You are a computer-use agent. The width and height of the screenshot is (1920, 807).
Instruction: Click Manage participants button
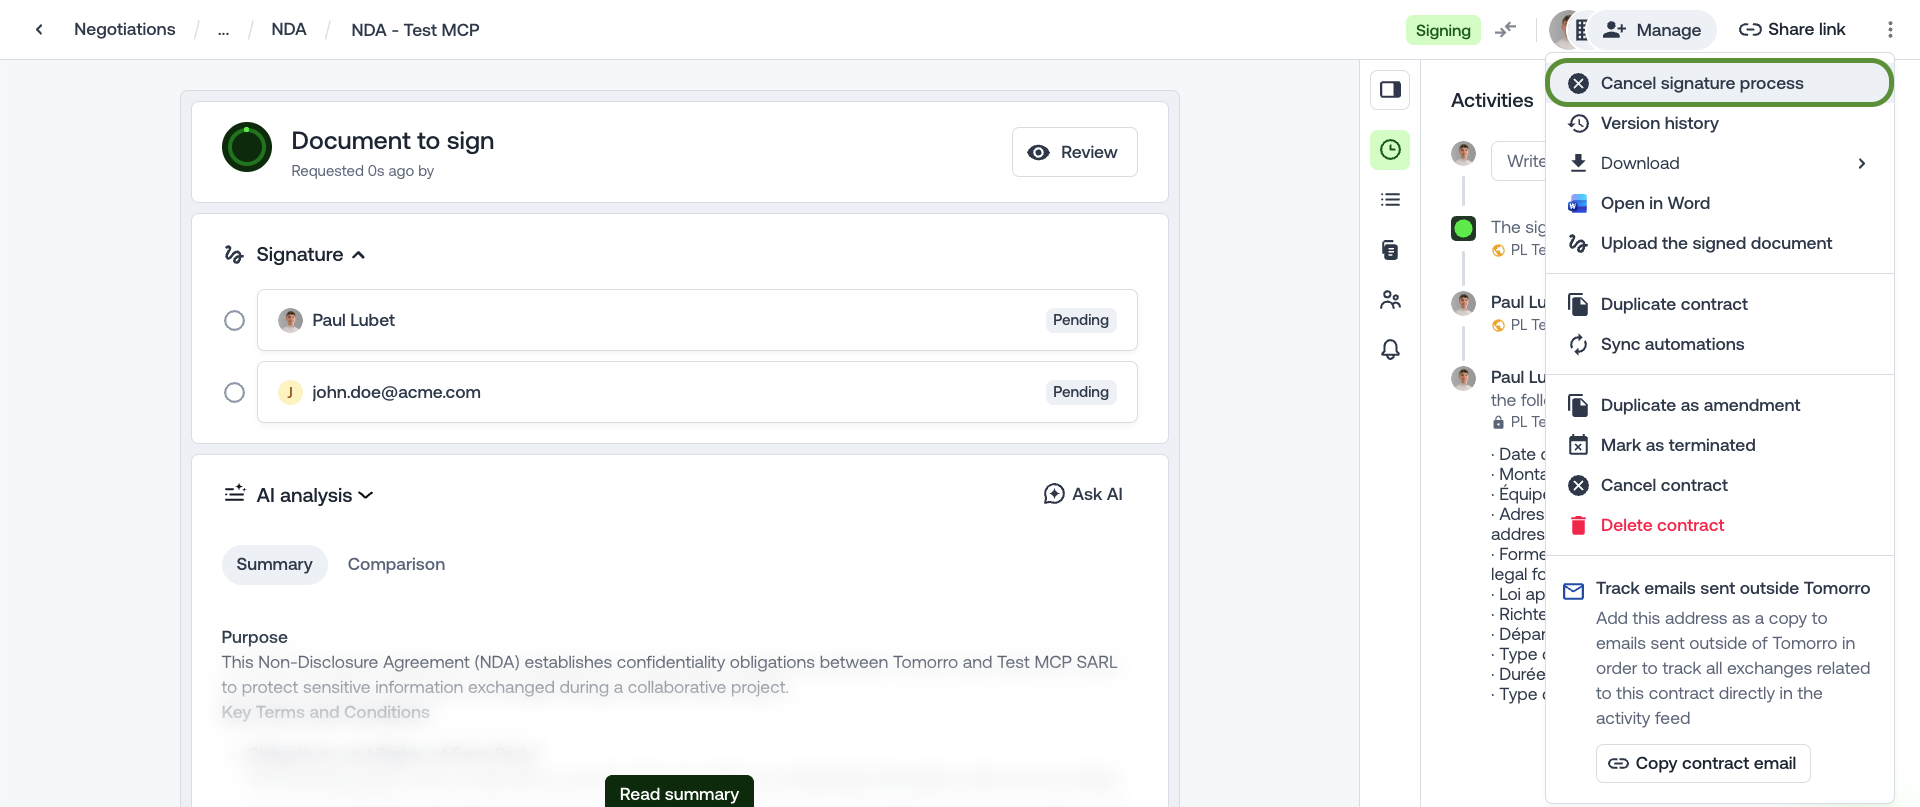click(1652, 30)
